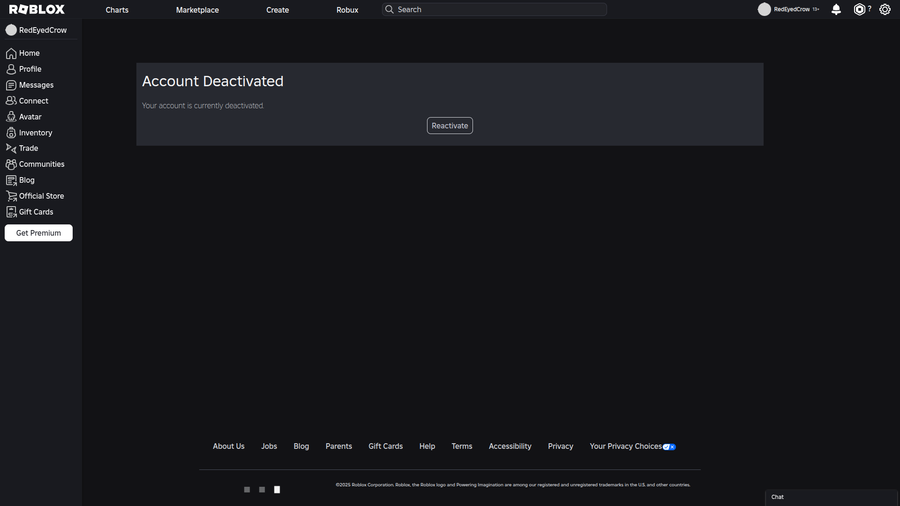Click the Roblox Corporation copyright text
900x506 pixels.
[513, 485]
